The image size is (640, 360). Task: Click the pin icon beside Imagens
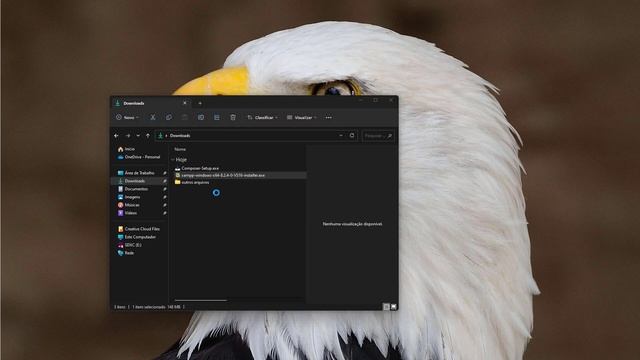(164, 197)
